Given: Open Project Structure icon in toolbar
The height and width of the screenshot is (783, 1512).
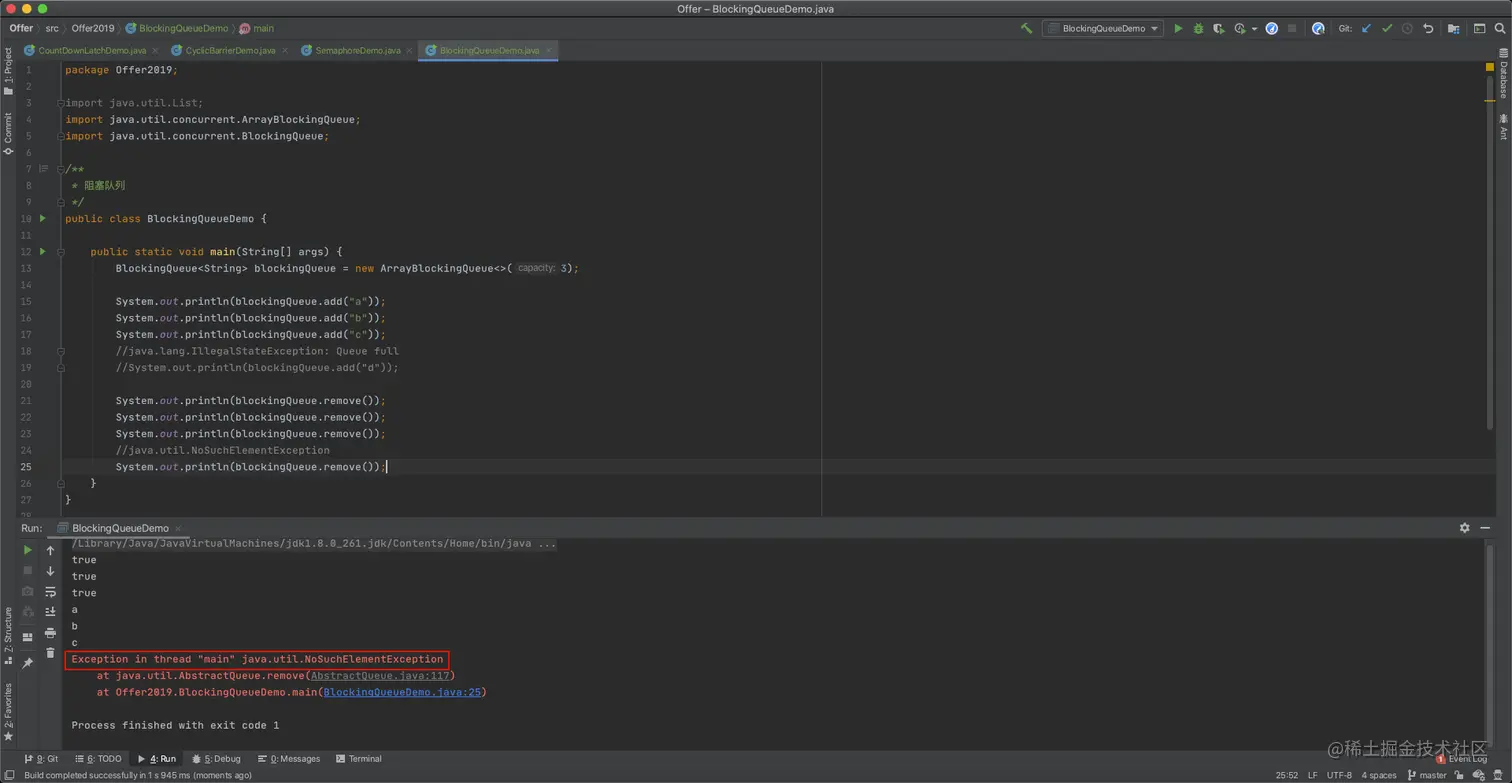Looking at the screenshot, I should [1454, 29].
